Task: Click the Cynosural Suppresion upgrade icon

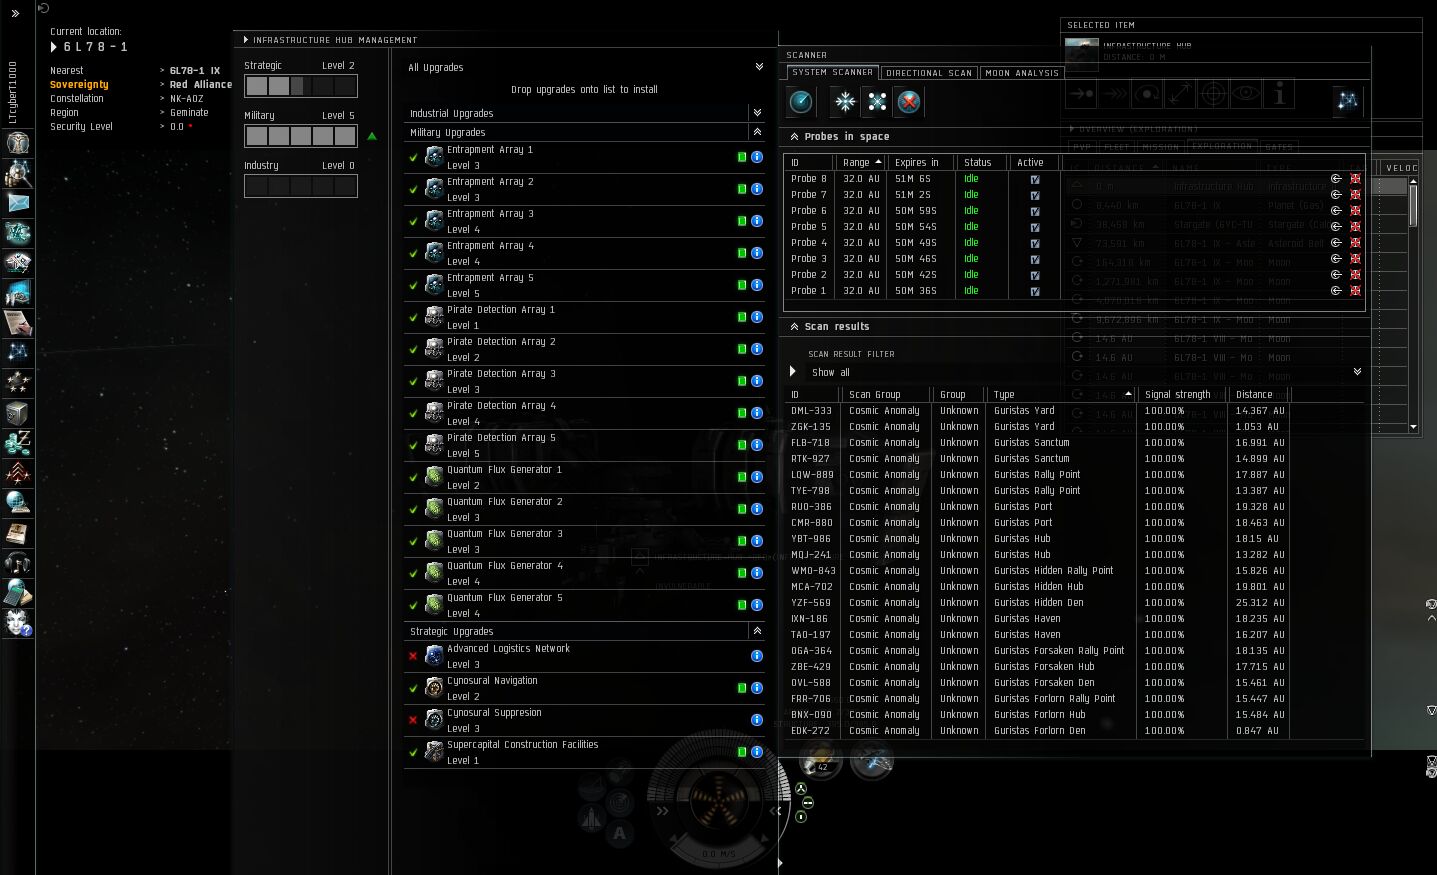Action: (x=434, y=720)
